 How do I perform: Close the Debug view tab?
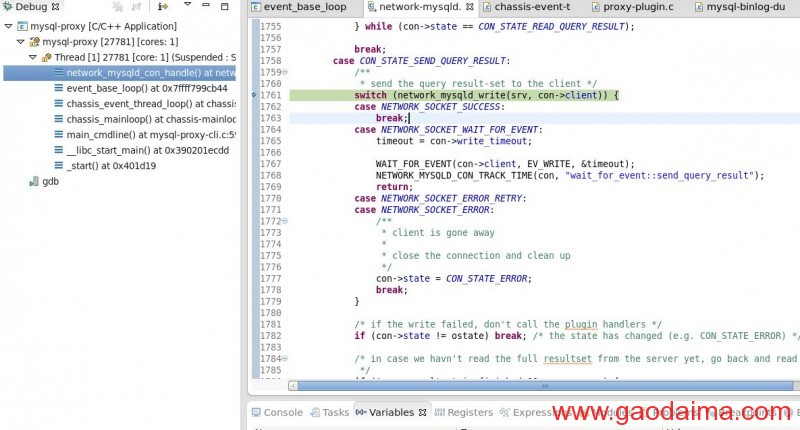pyautogui.click(x=56, y=7)
